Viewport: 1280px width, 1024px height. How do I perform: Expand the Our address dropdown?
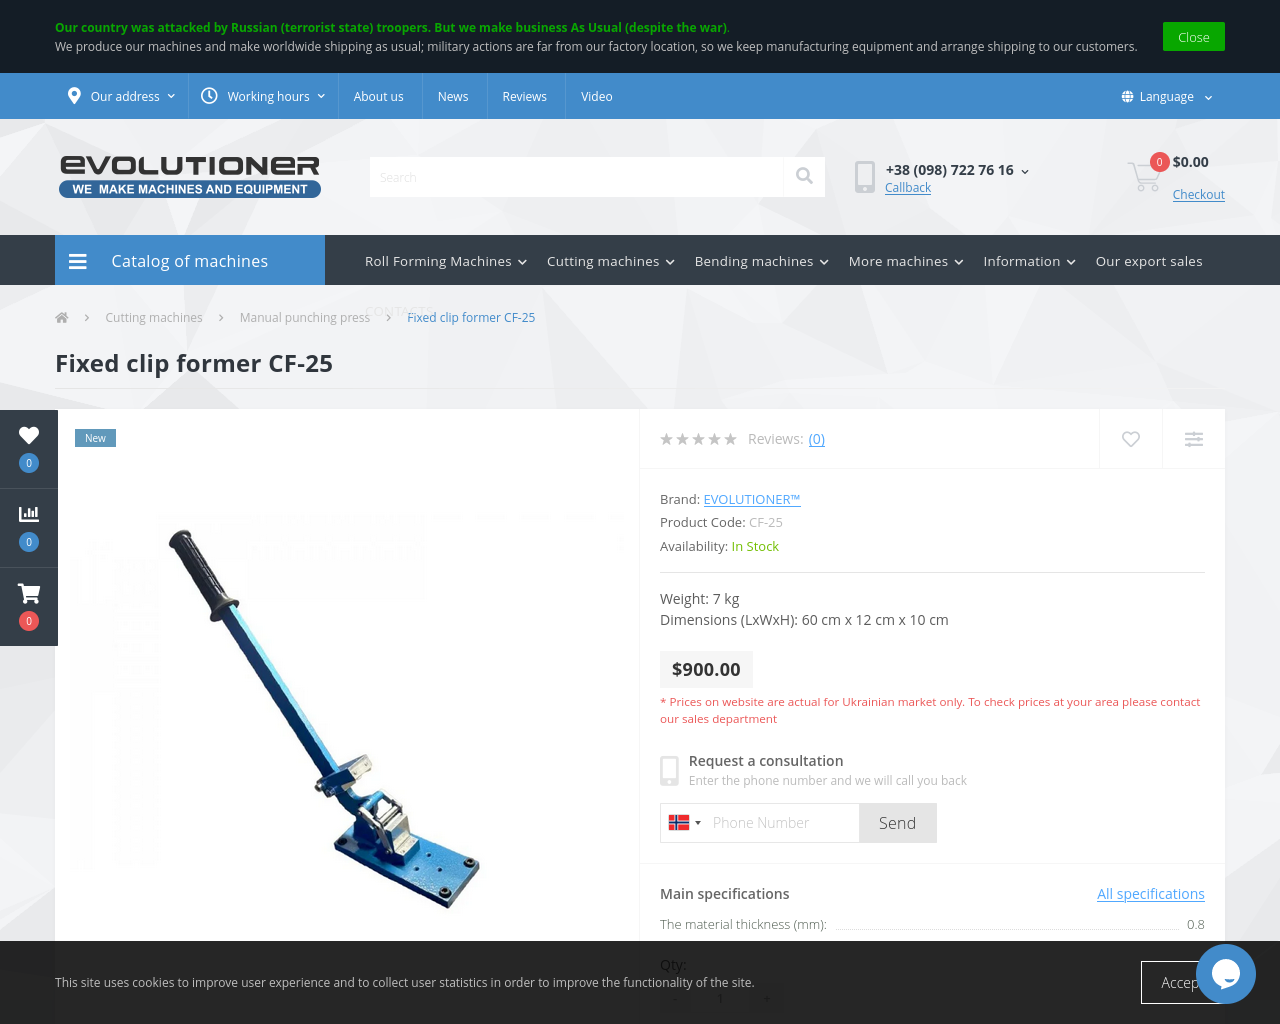point(122,96)
